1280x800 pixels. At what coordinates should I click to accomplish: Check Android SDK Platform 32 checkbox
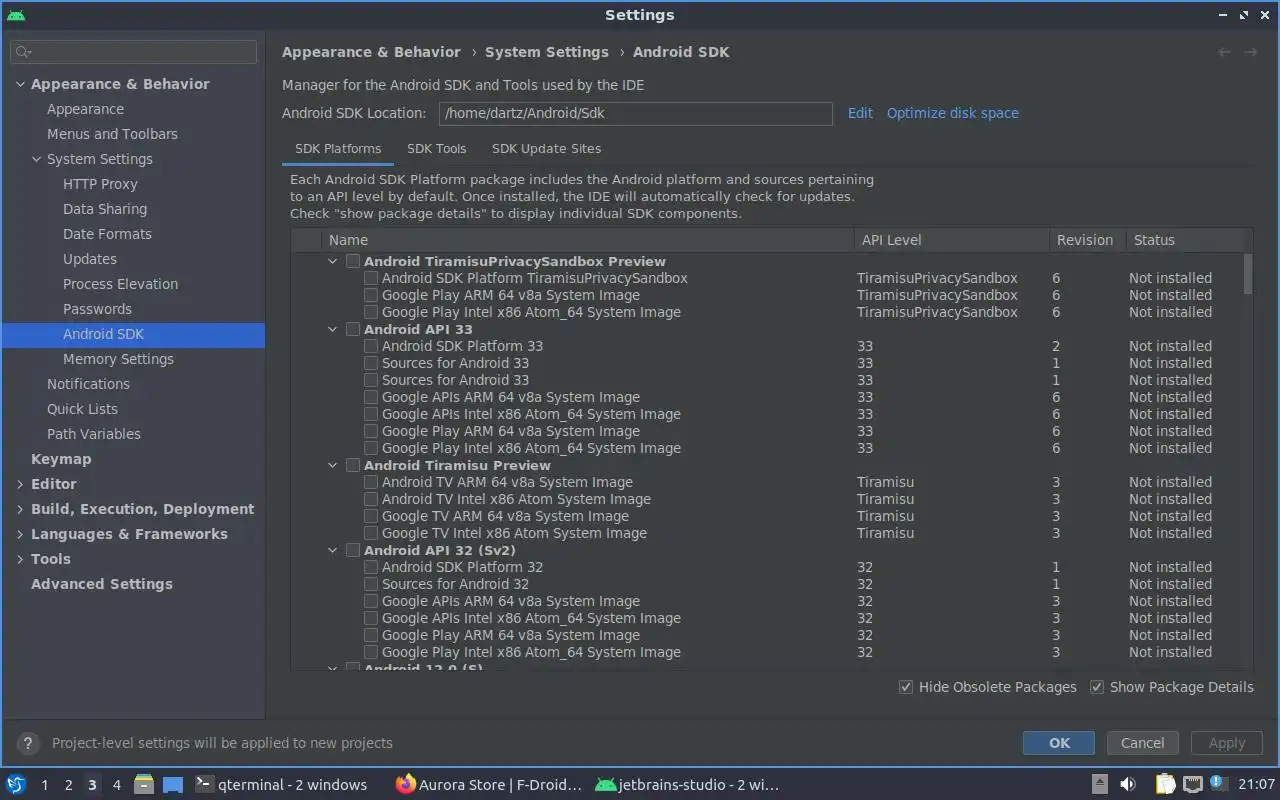point(371,567)
